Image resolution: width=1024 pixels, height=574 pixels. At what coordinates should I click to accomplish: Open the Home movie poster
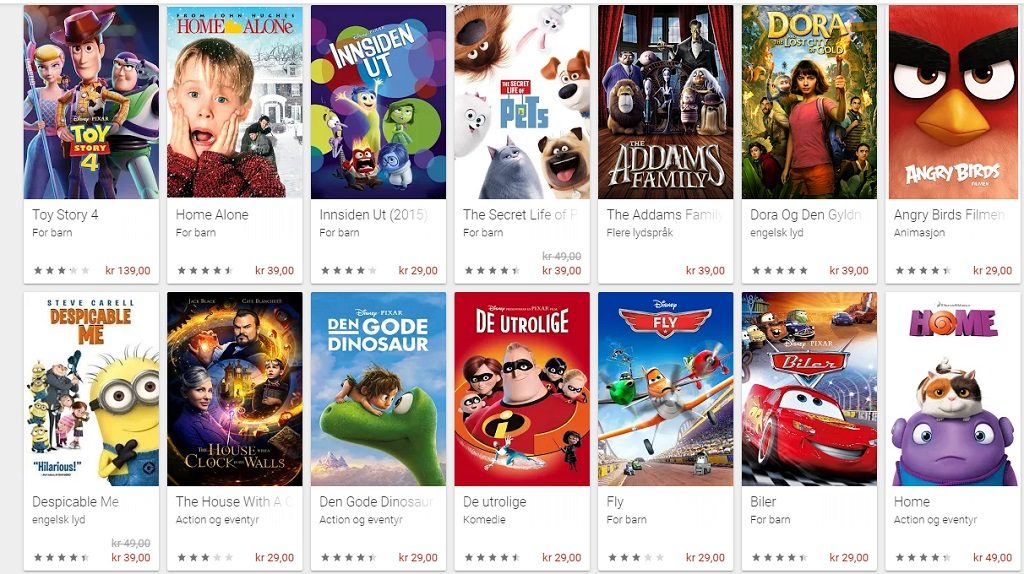[x=953, y=389]
